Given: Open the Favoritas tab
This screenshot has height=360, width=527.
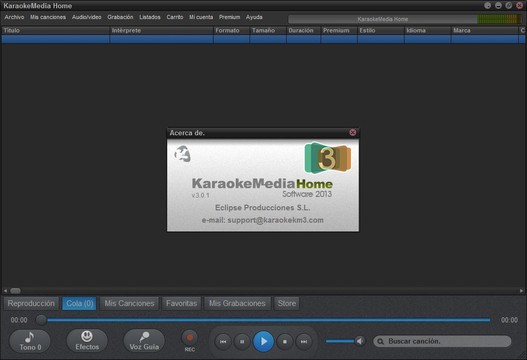Looking at the screenshot, I should click(181, 304).
